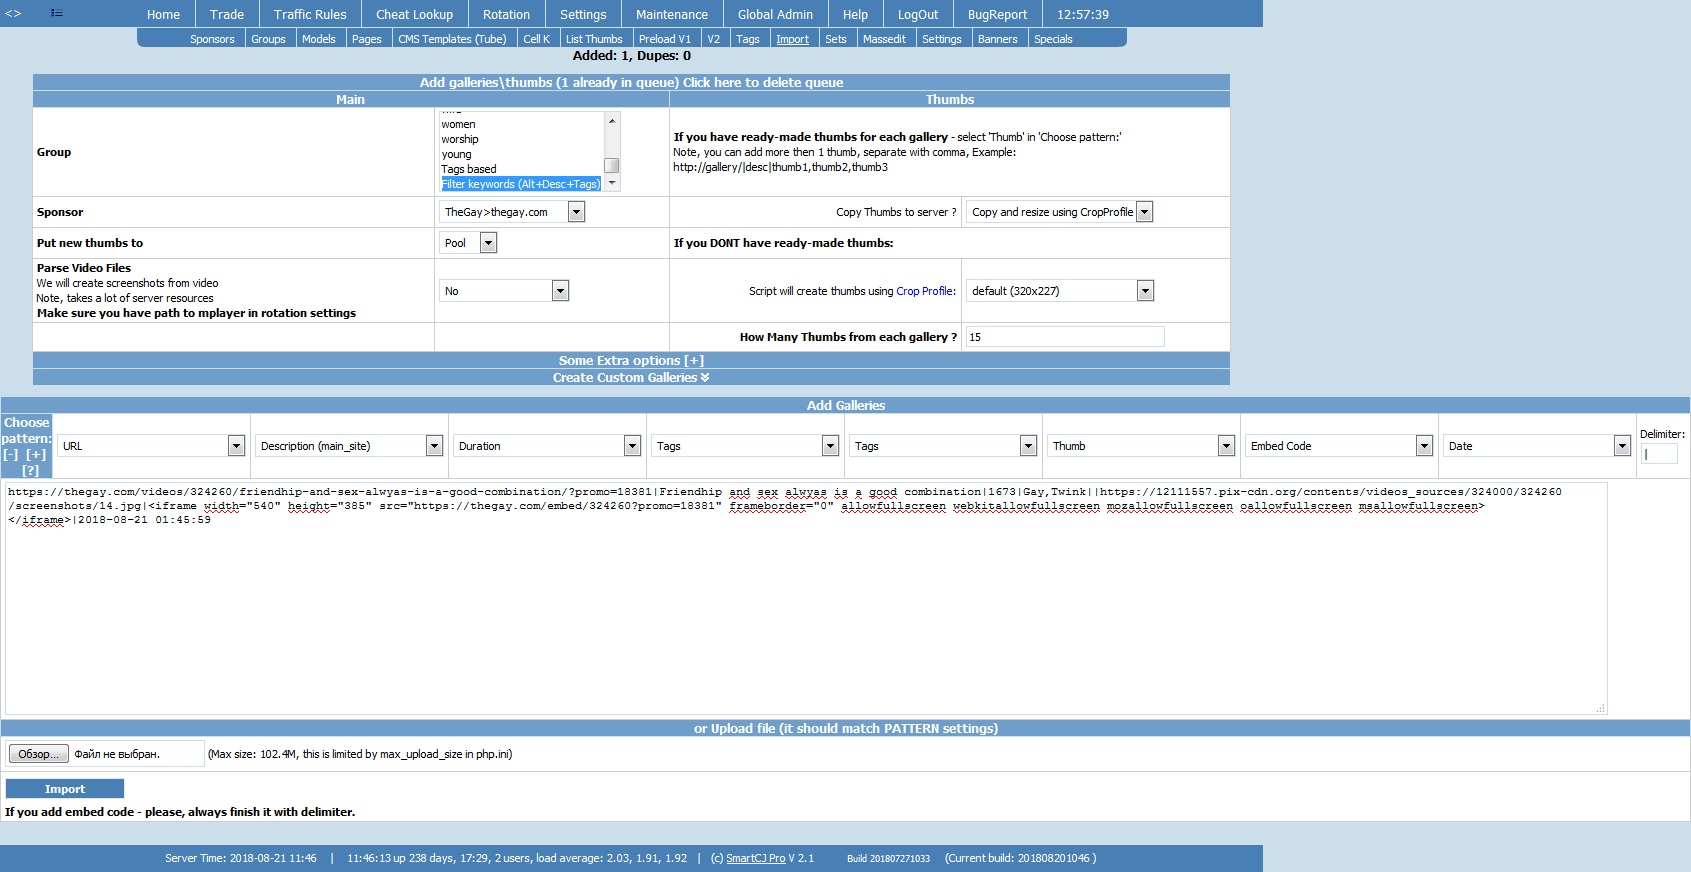The height and width of the screenshot is (872, 1691).
Task: Open the Parse Video Files No dropdown
Action: click(504, 291)
